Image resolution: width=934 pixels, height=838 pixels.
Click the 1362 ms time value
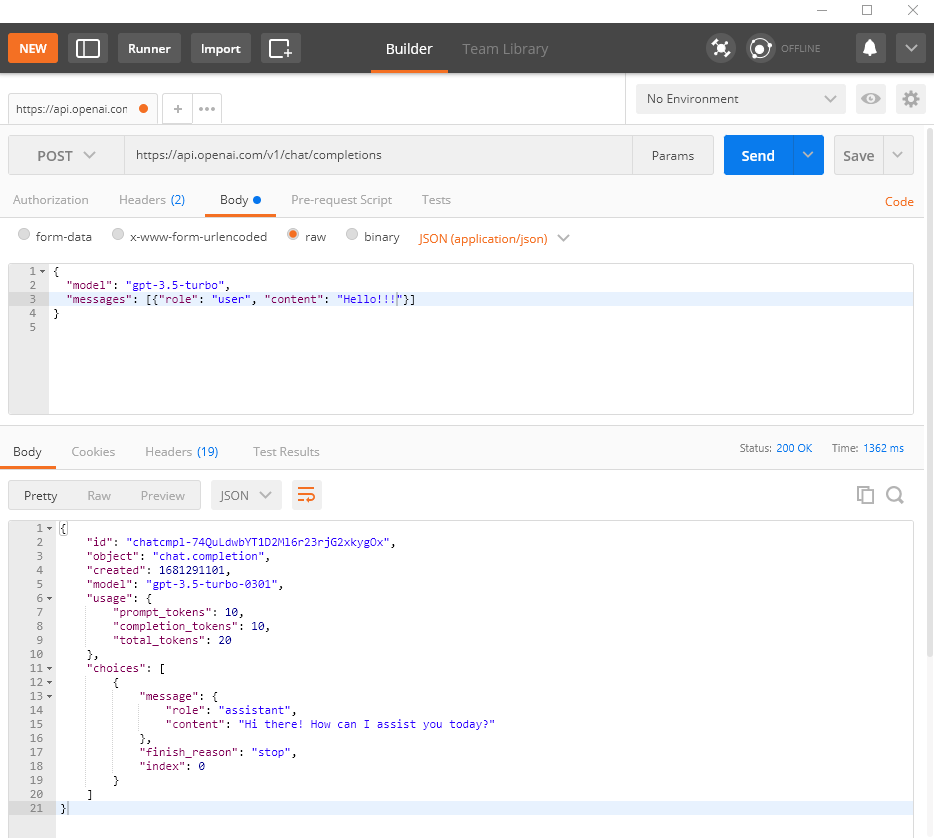point(883,448)
